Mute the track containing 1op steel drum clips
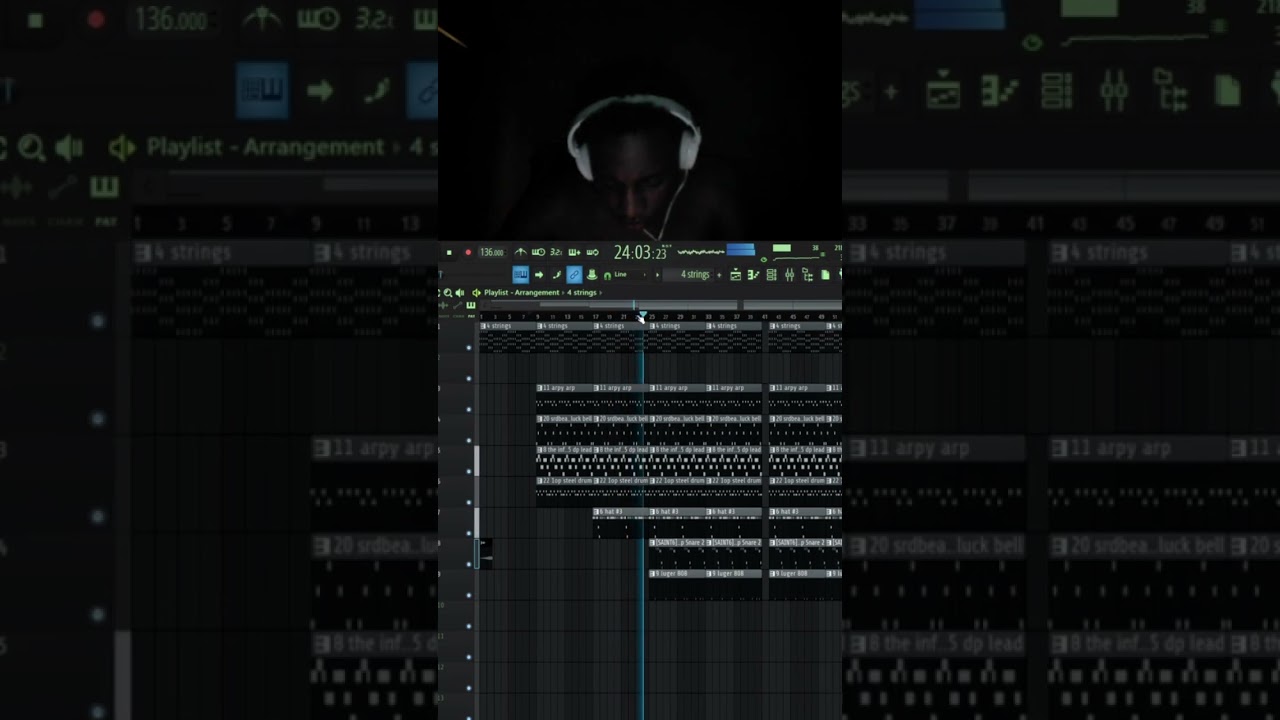This screenshot has width=1280, height=720. click(468, 502)
